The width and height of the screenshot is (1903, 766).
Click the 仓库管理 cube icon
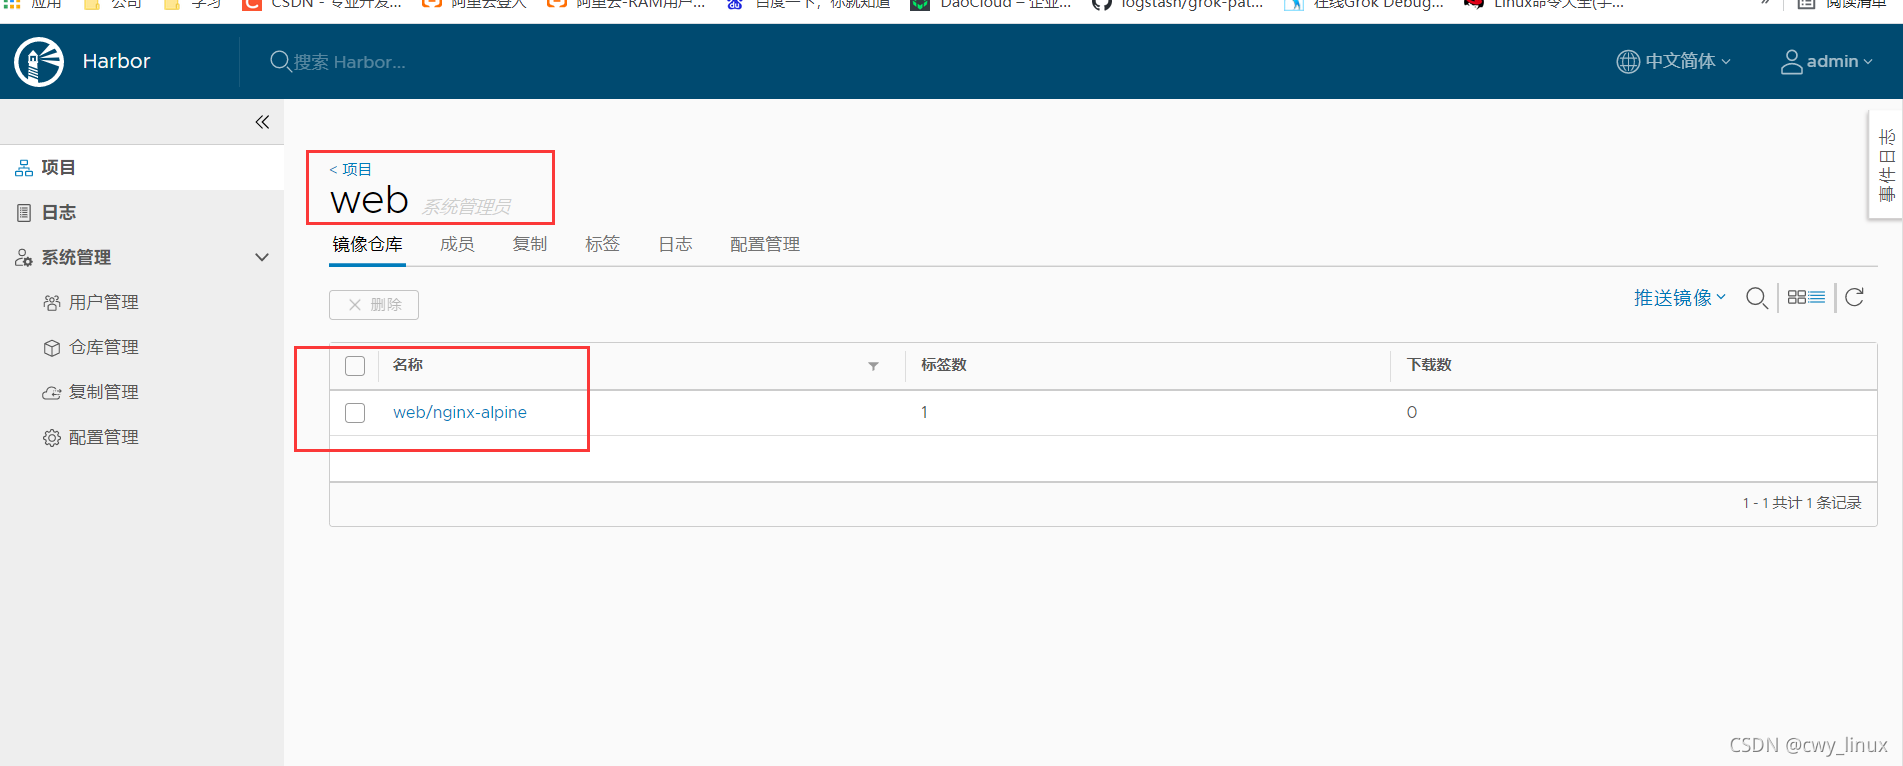[x=52, y=348]
